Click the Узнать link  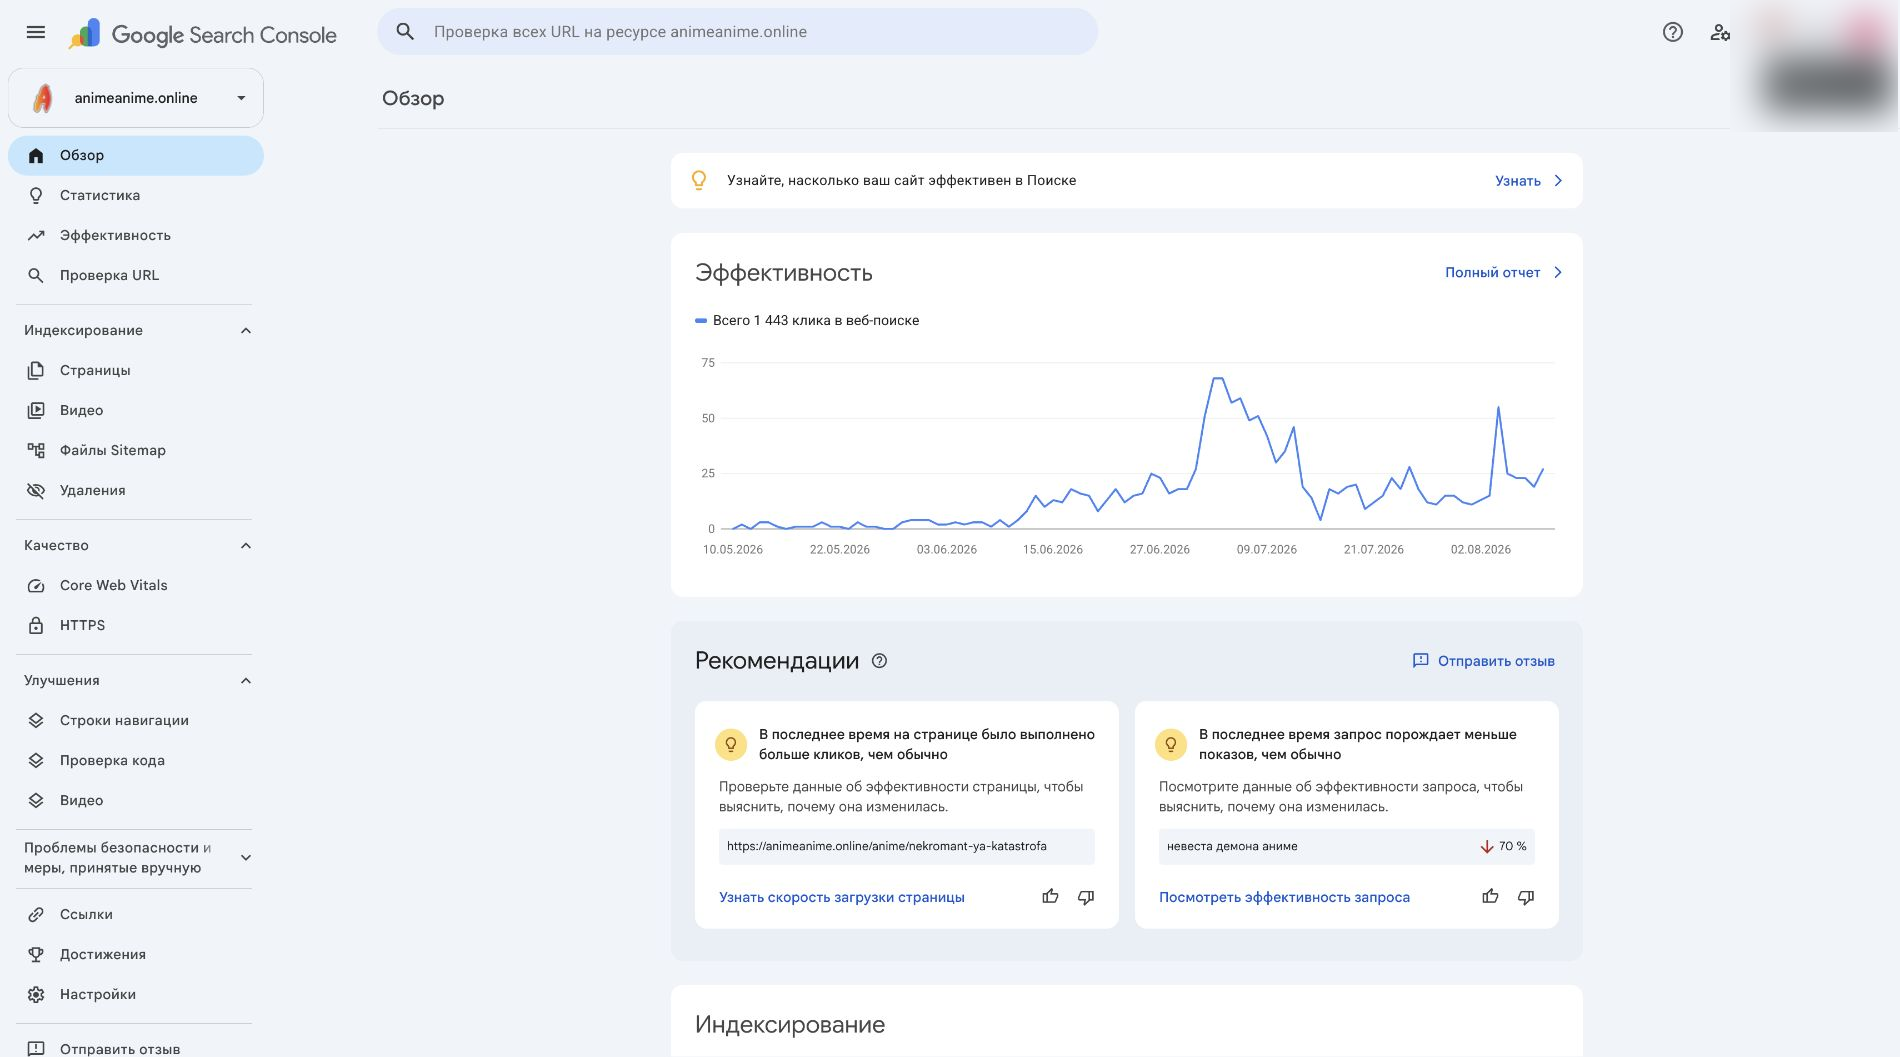1517,181
